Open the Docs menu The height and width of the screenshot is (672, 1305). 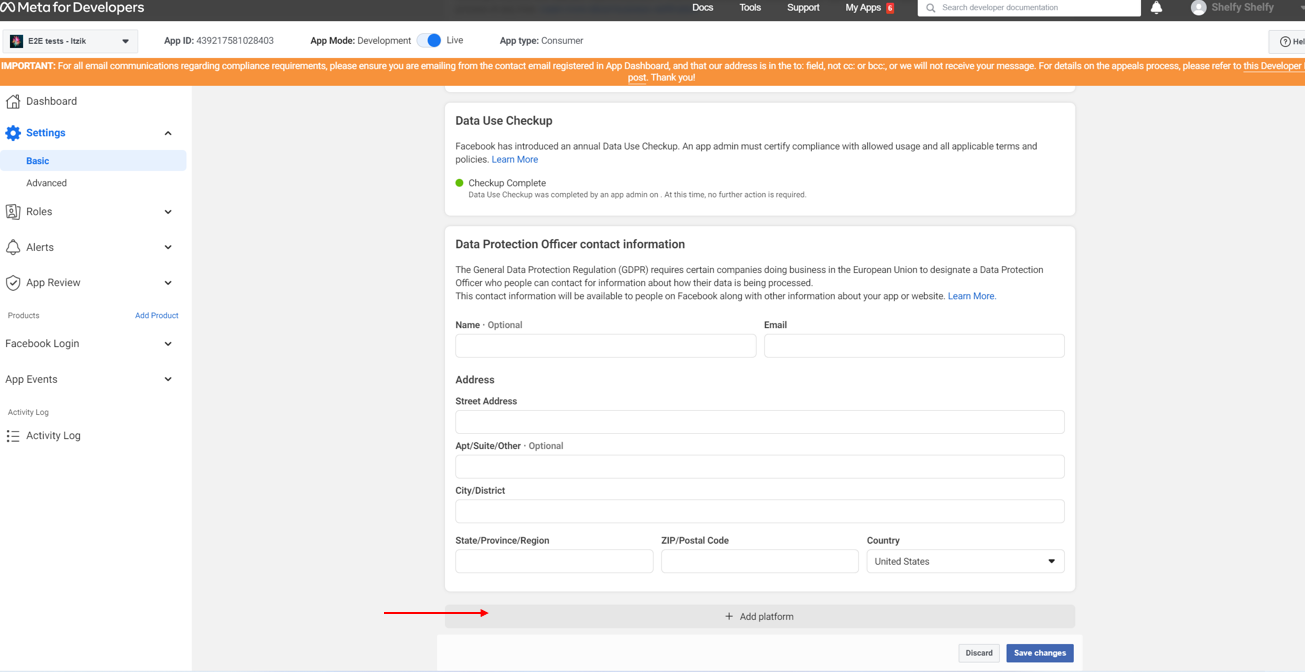pos(702,8)
